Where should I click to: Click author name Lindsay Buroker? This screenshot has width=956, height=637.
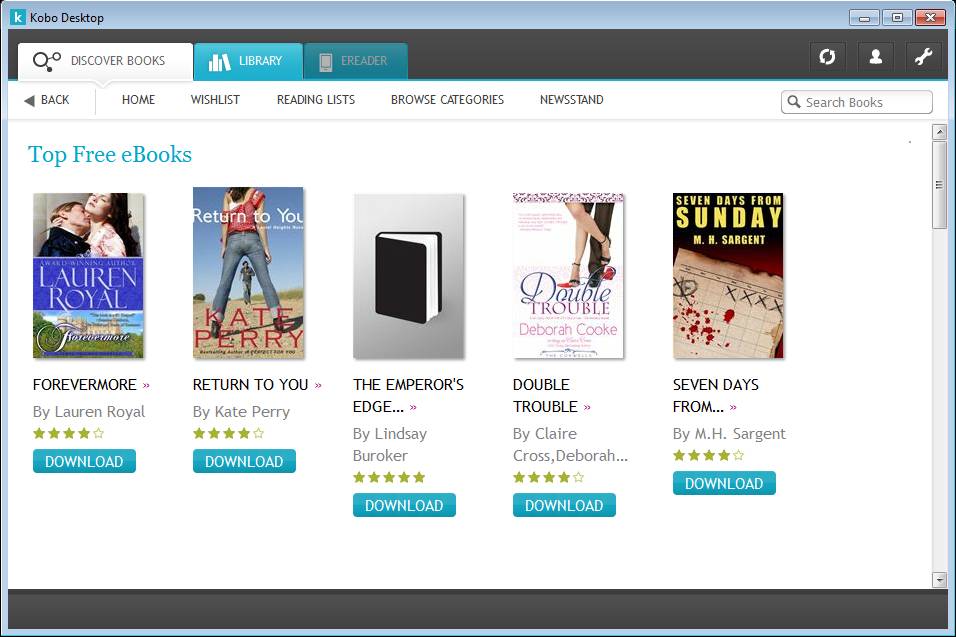[390, 445]
